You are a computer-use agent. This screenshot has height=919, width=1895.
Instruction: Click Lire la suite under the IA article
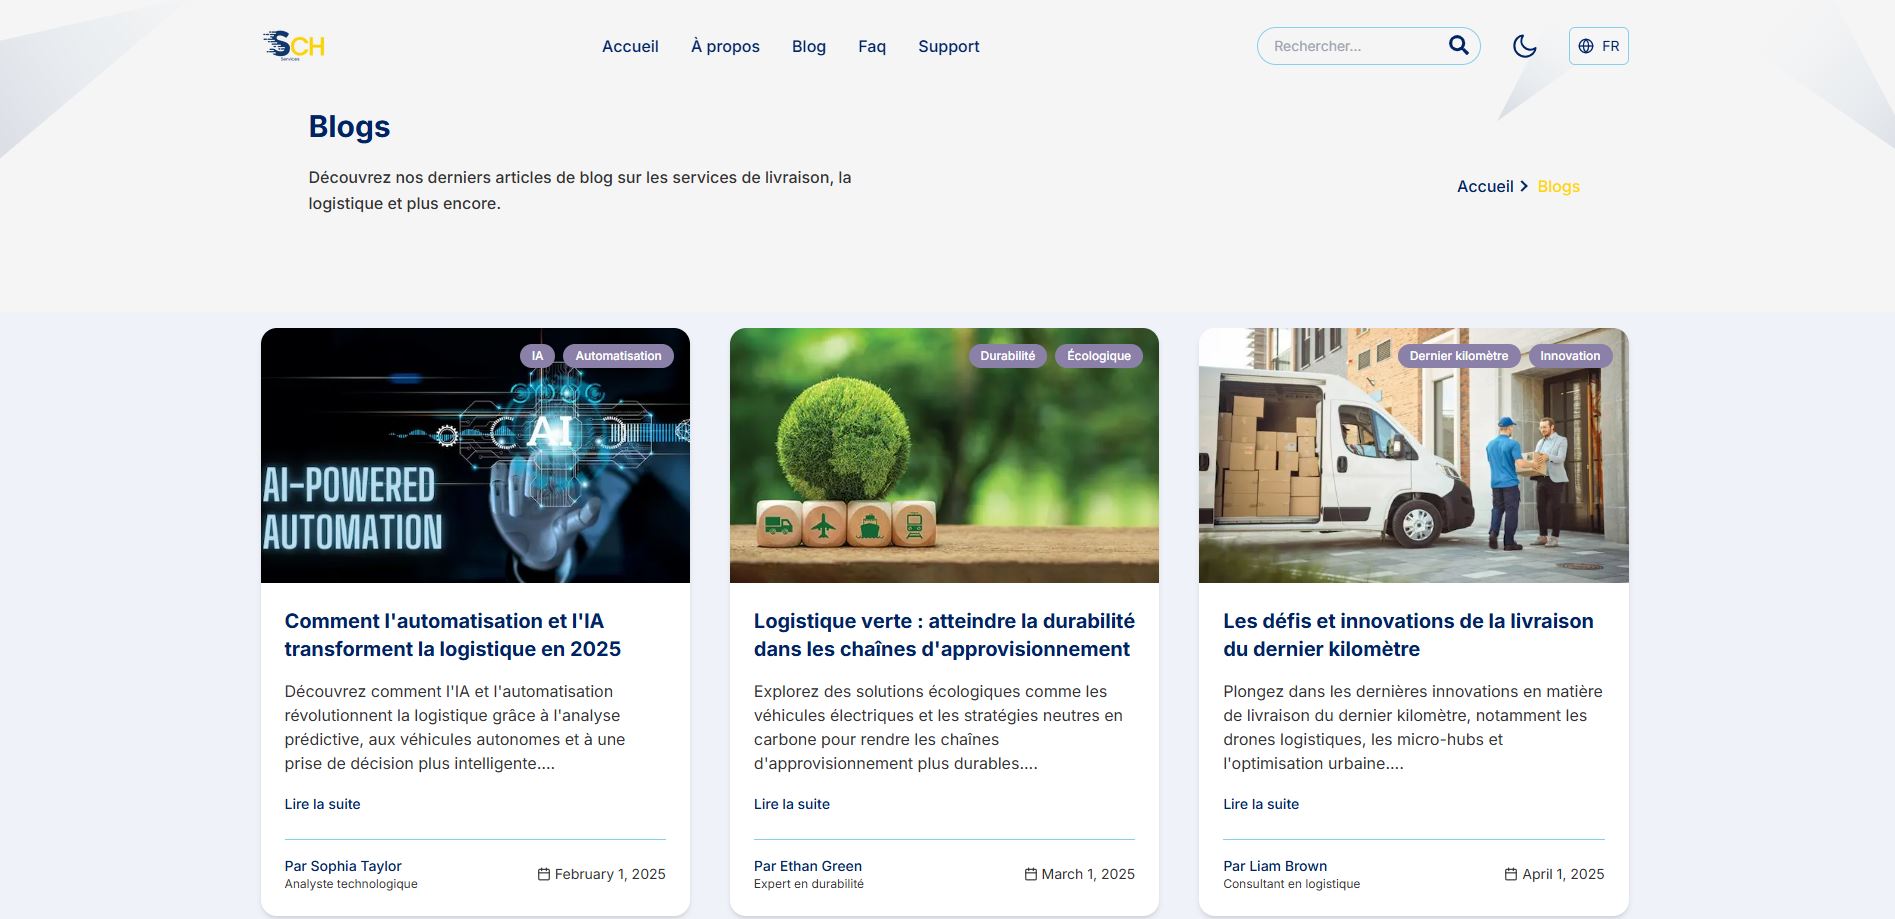[x=322, y=804]
